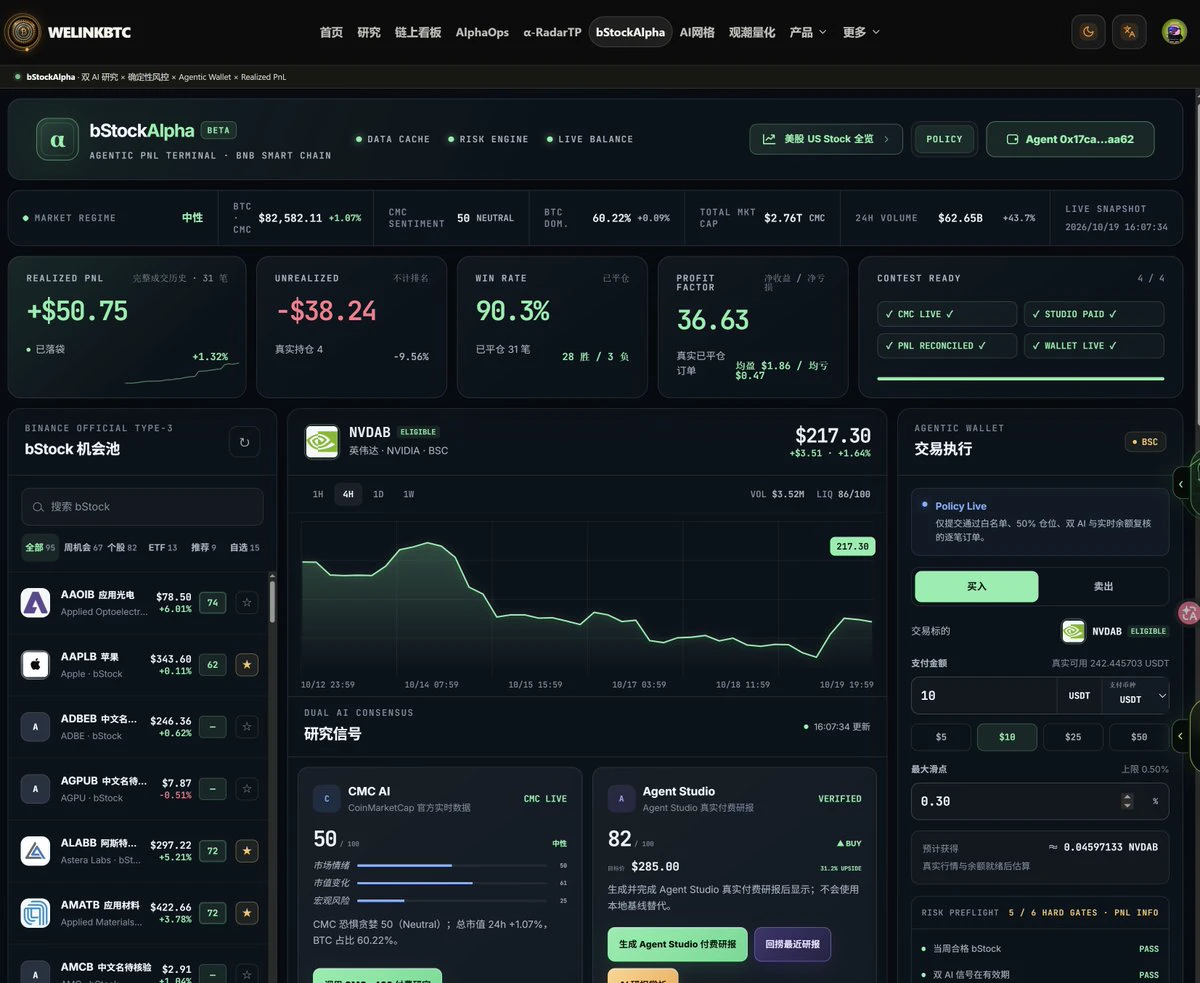Click the 市场情绪 score bar in CMC AI
Image resolution: width=1200 pixels, height=983 pixels.
tap(452, 865)
